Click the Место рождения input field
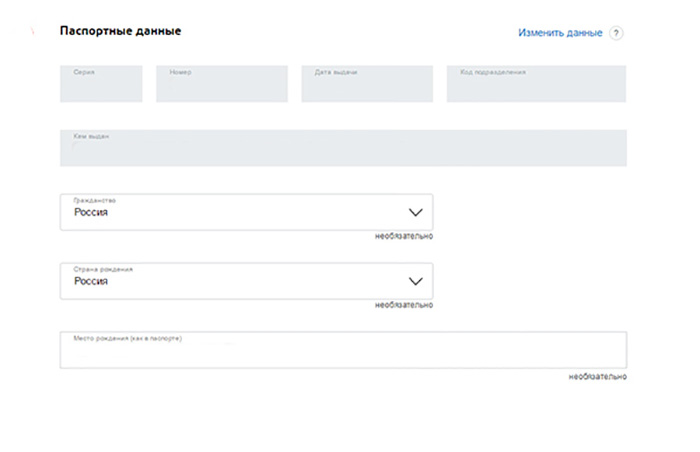The image size is (700, 452). (x=343, y=350)
